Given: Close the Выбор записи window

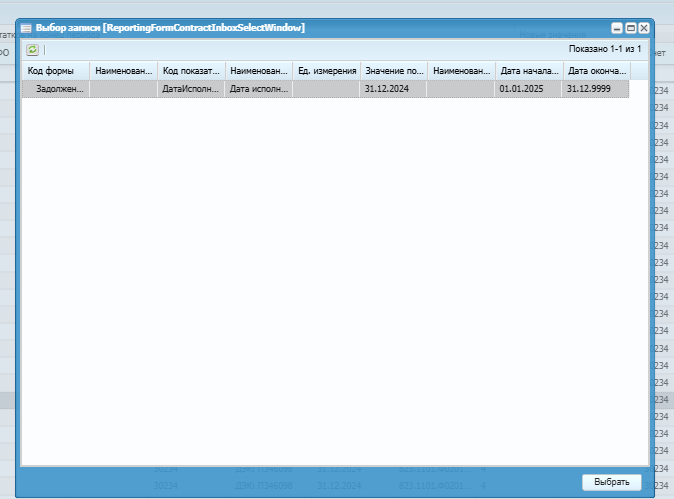Looking at the screenshot, I should pos(644,28).
